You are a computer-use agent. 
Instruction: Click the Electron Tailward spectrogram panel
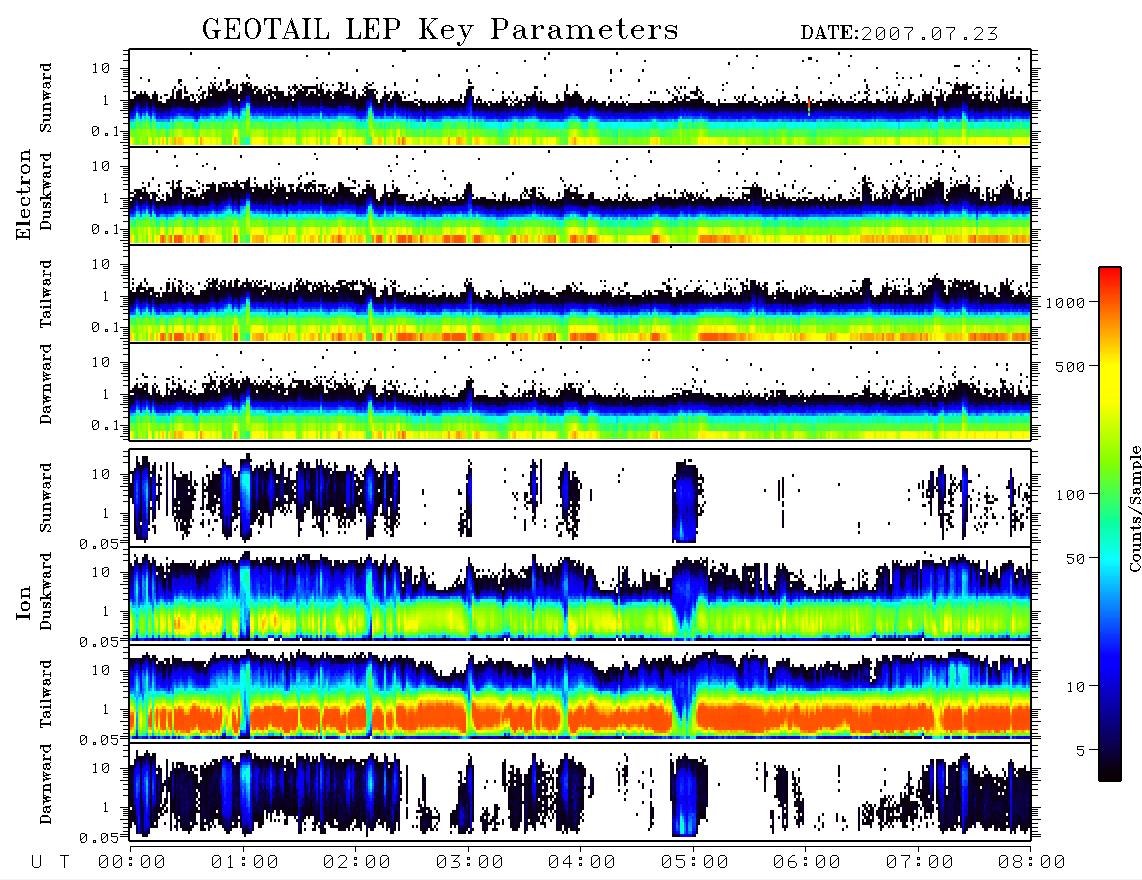point(580,294)
